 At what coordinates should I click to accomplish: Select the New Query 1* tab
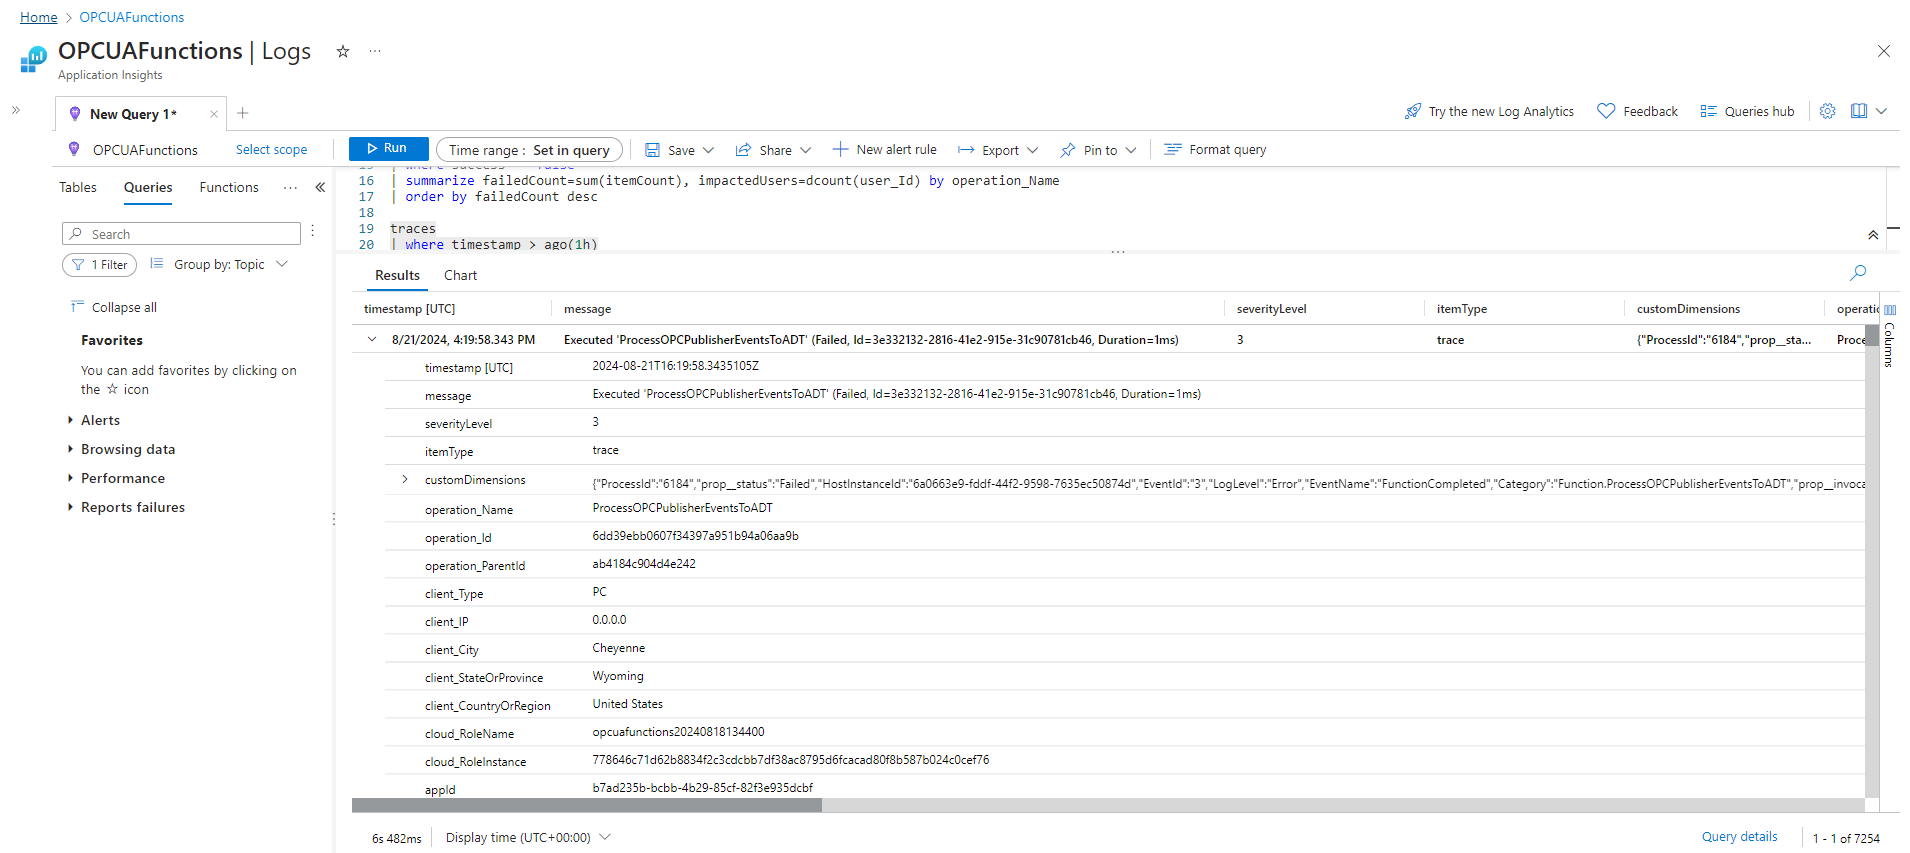click(132, 114)
